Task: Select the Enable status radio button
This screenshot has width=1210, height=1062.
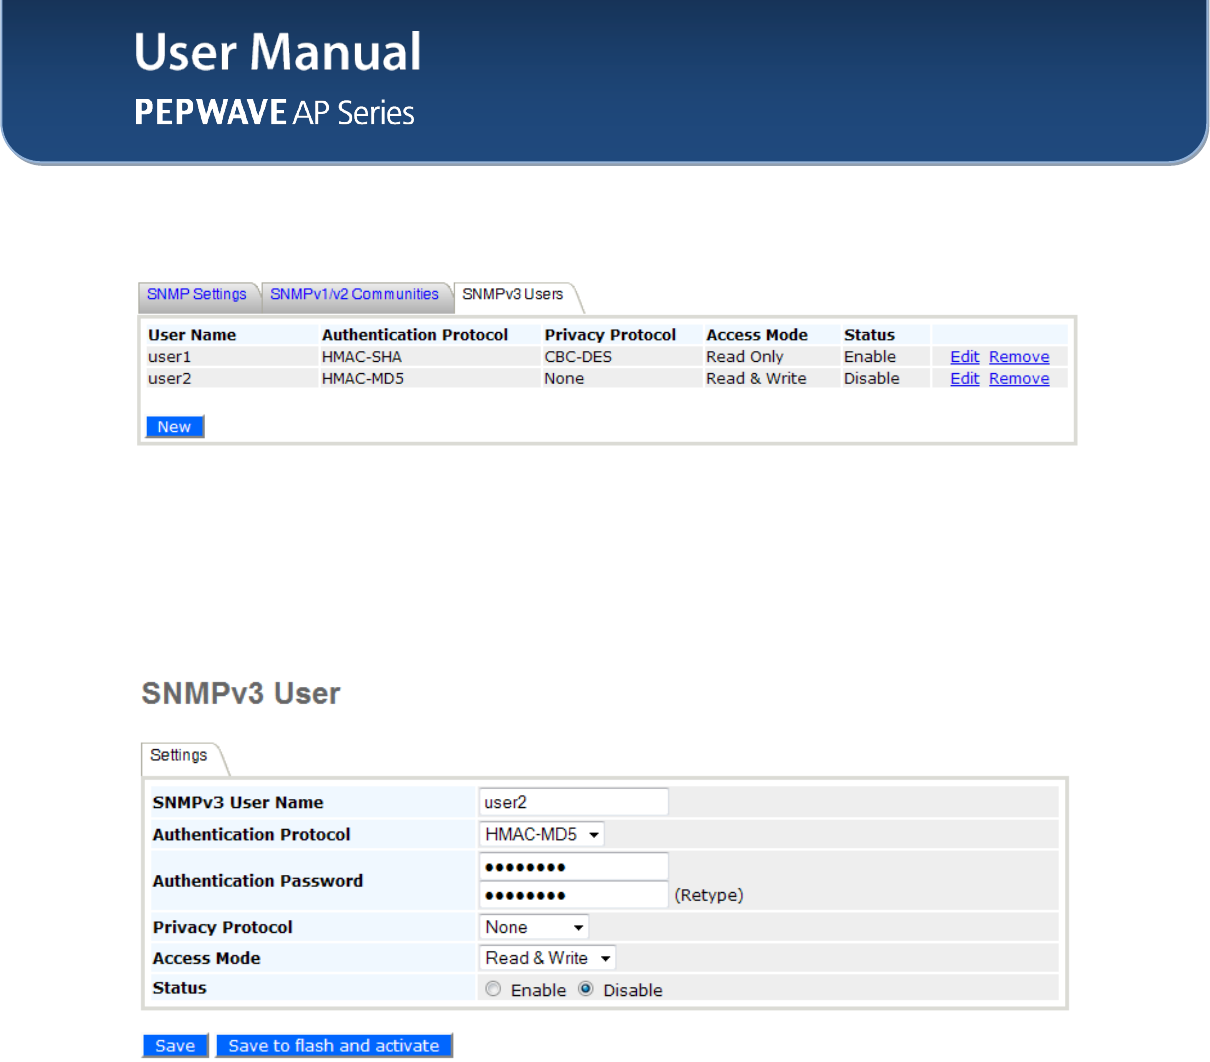Action: (493, 989)
